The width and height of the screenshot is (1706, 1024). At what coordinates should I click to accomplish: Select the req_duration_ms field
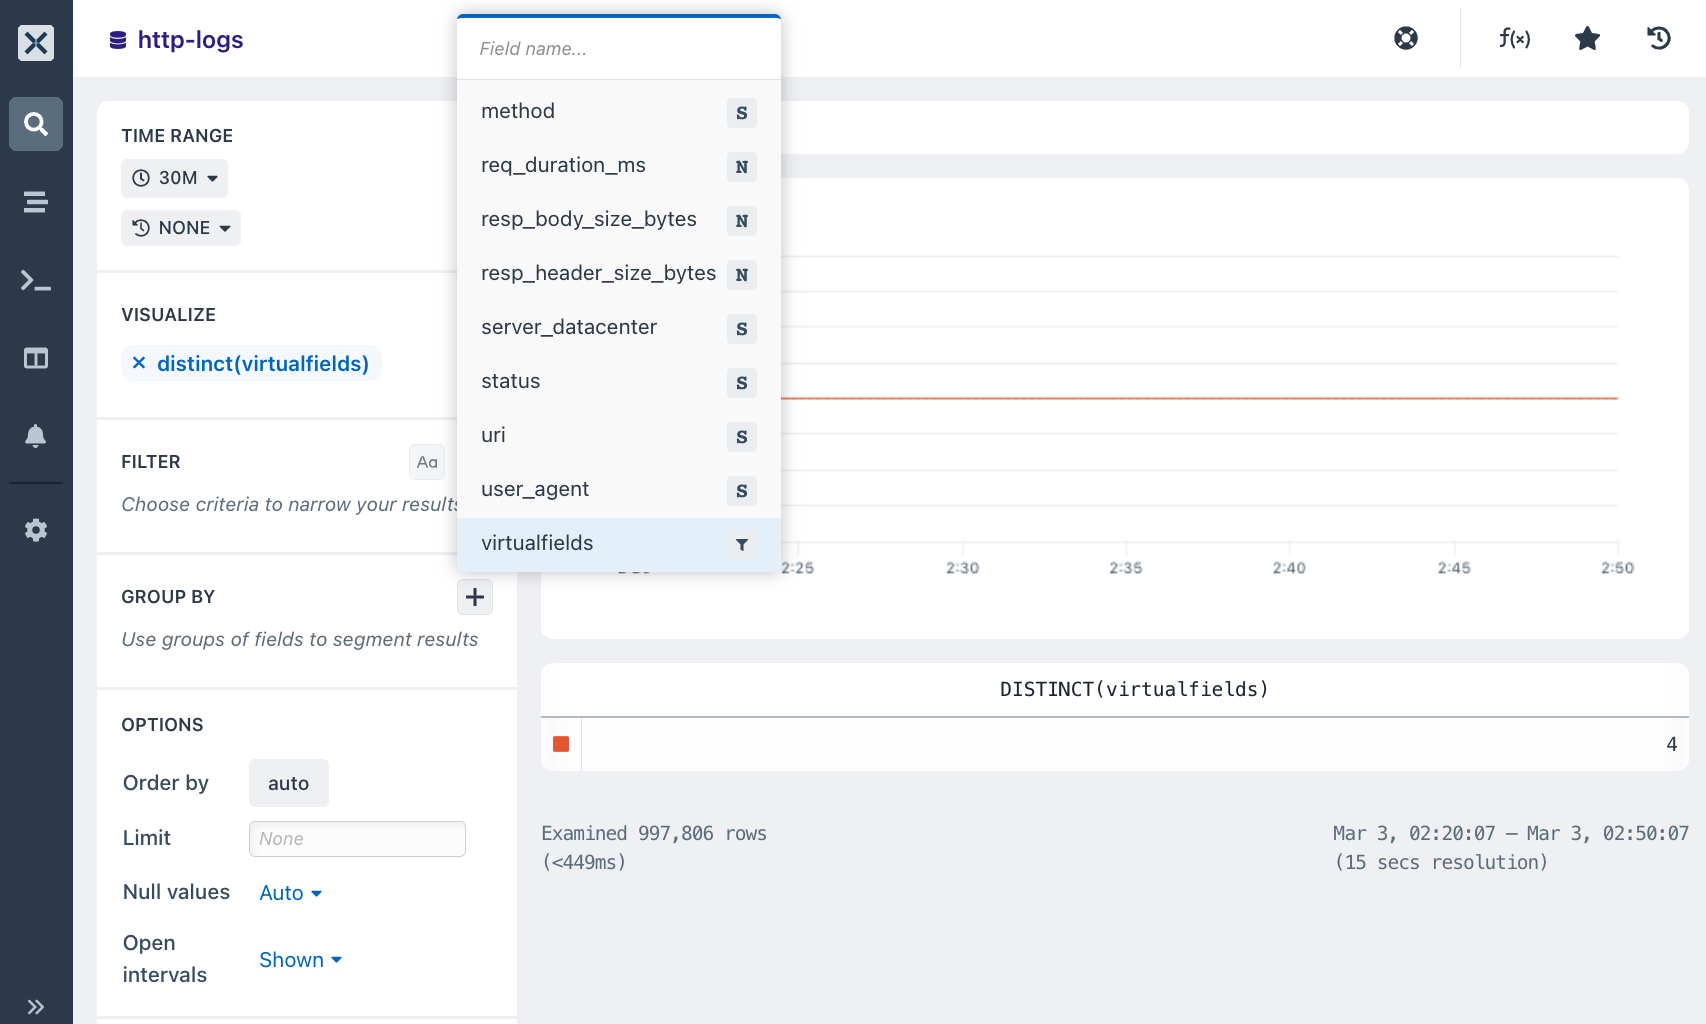619,166
